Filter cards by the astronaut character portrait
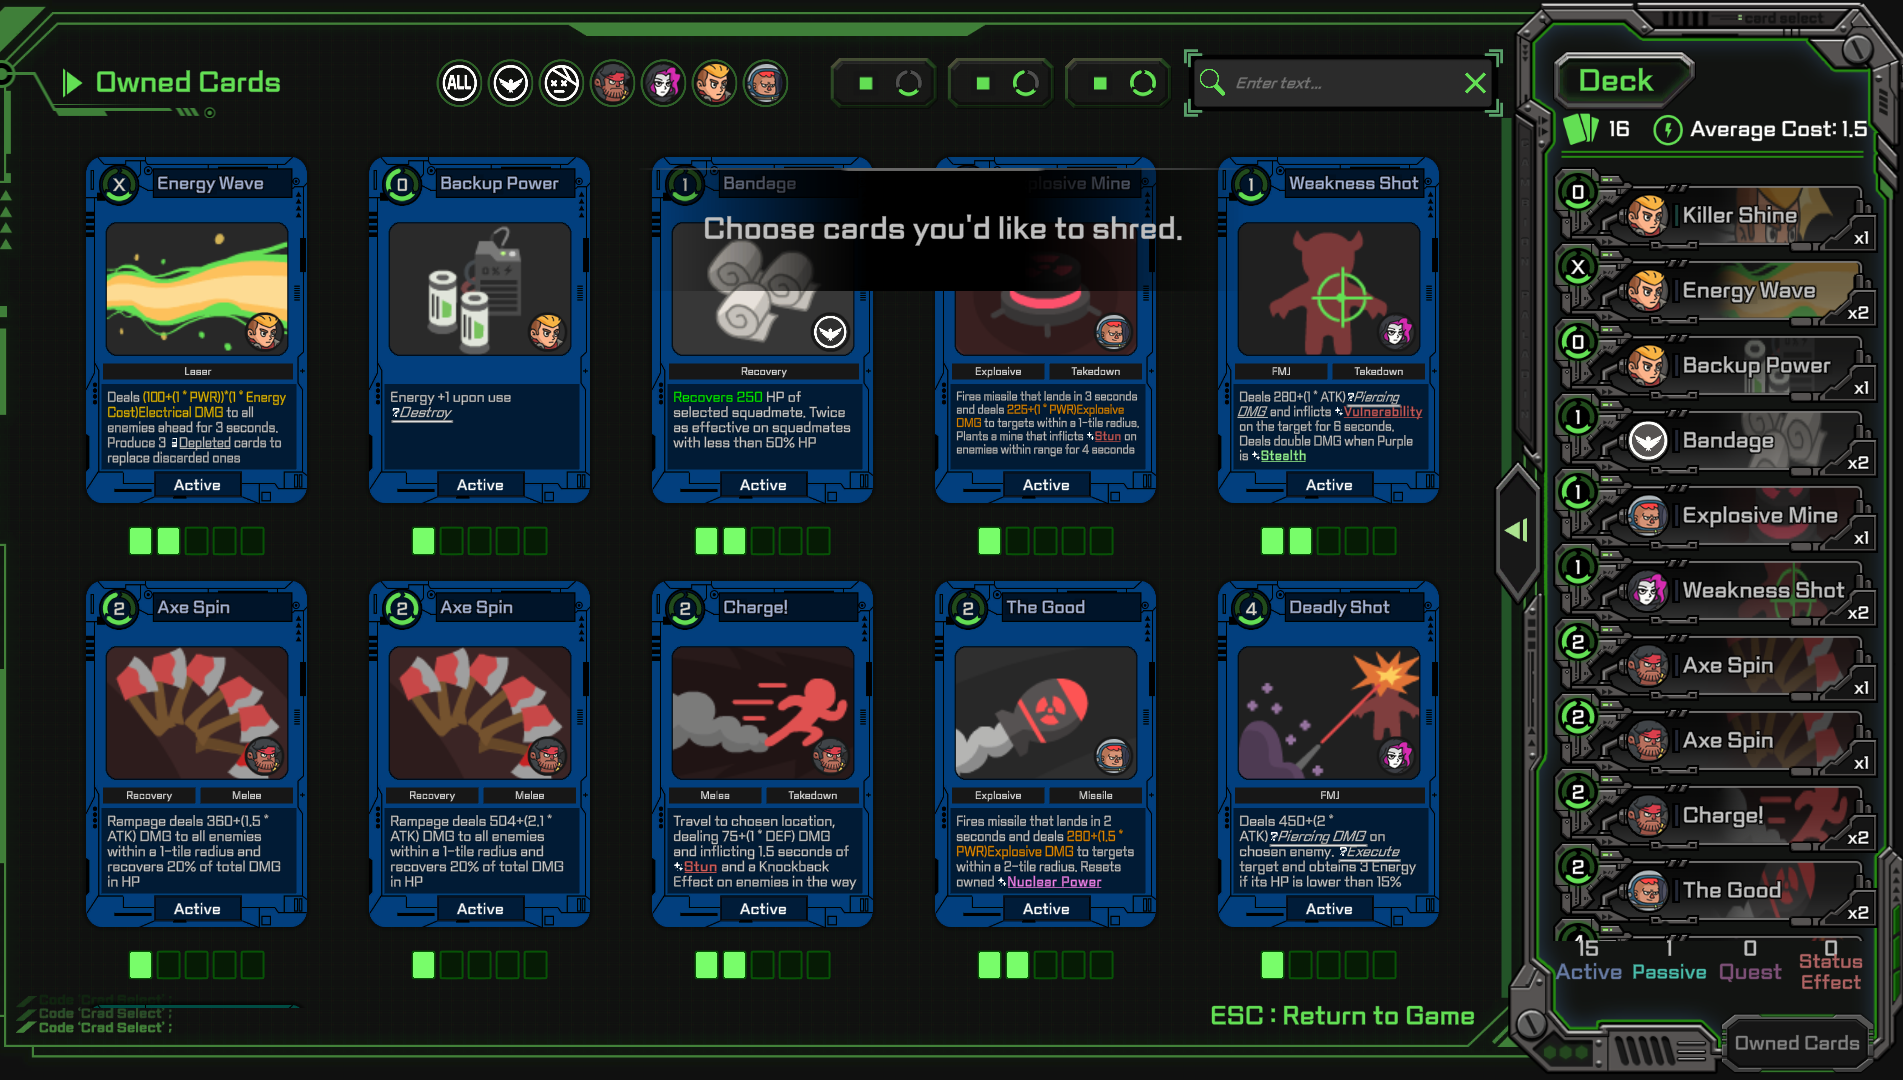The height and width of the screenshot is (1080, 1903). pos(765,83)
